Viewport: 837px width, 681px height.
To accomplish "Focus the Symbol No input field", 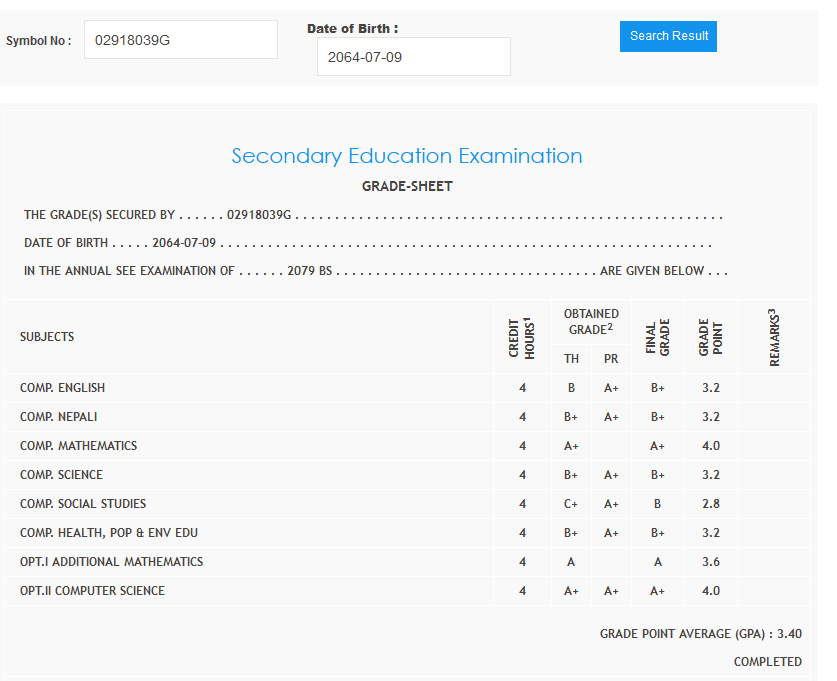I will coord(180,40).
